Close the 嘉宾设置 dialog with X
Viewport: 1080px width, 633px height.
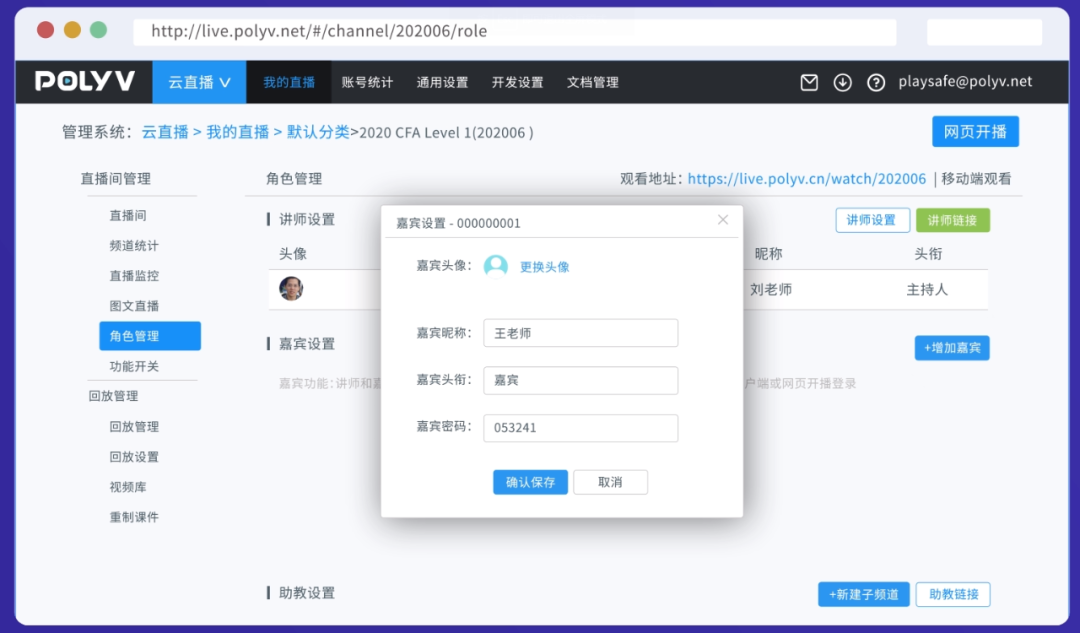(723, 220)
